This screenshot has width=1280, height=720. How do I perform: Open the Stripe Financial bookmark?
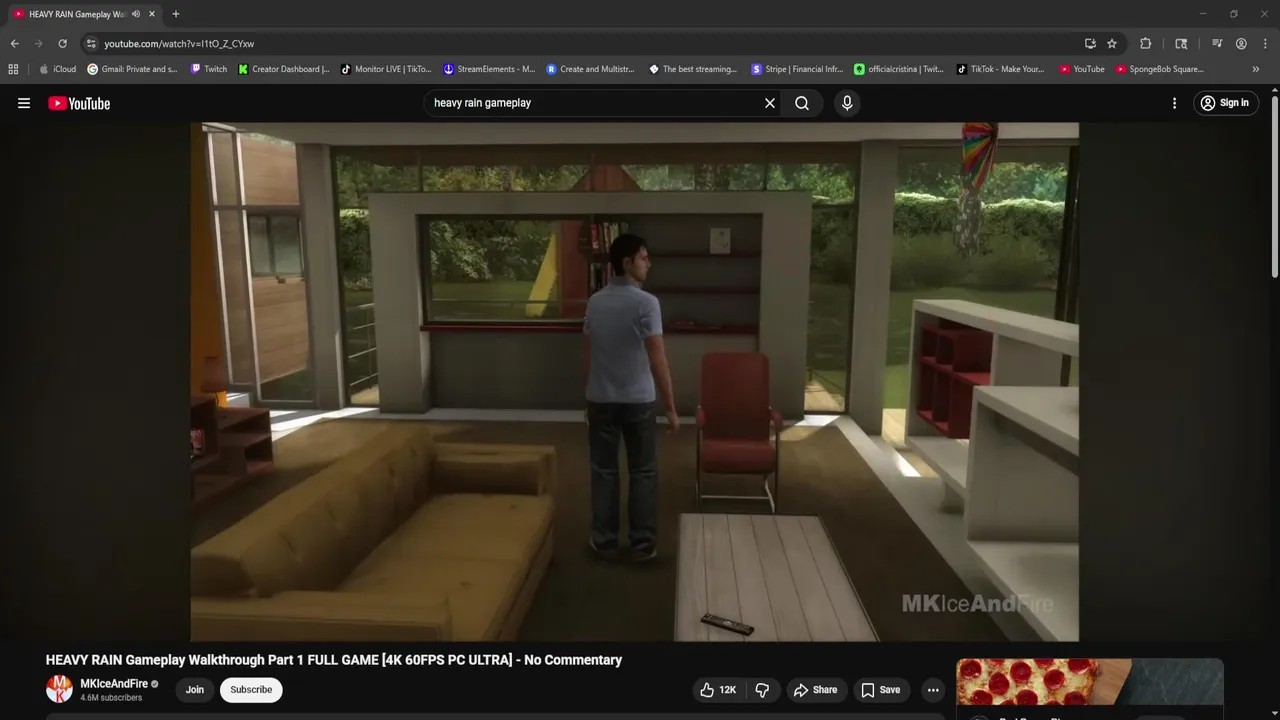point(797,69)
